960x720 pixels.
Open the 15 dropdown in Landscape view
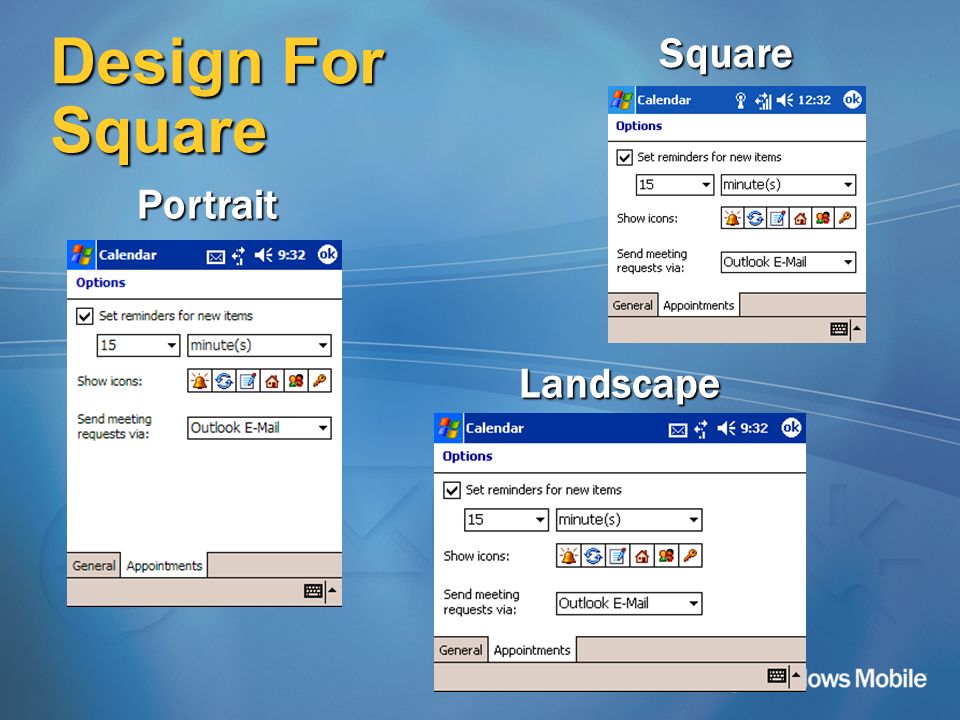506,520
